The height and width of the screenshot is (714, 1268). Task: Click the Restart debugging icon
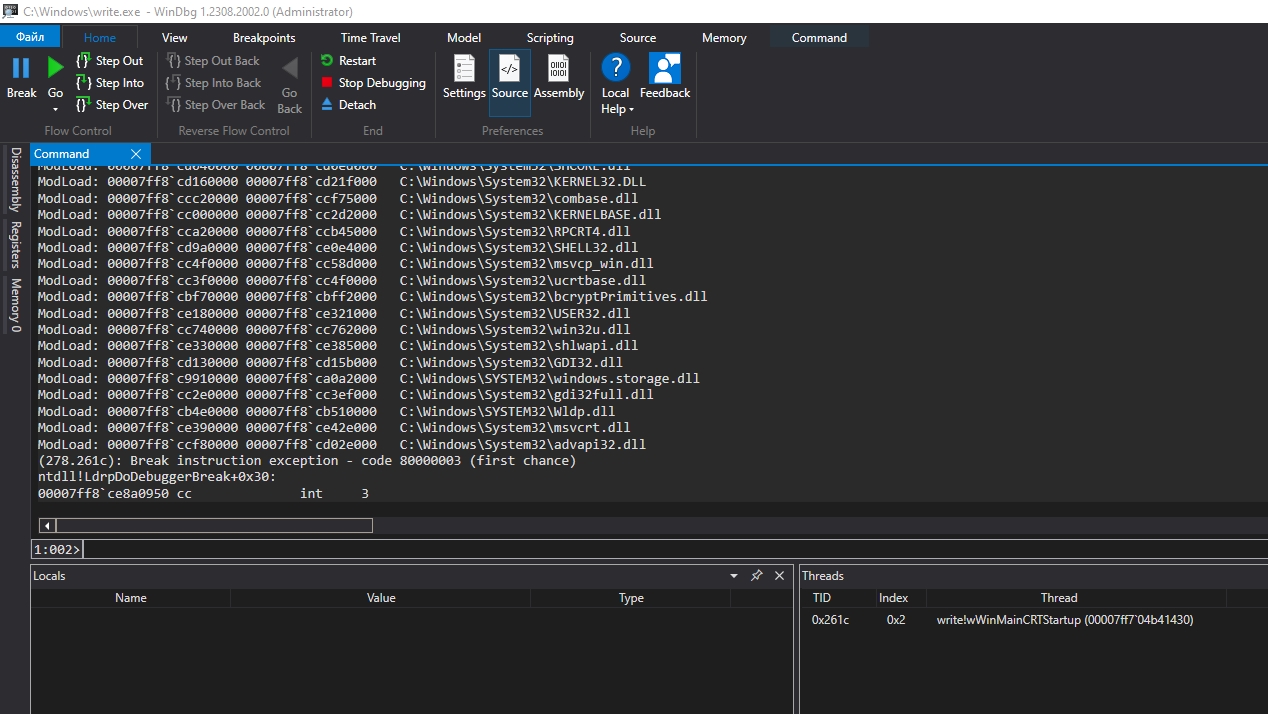(x=327, y=61)
